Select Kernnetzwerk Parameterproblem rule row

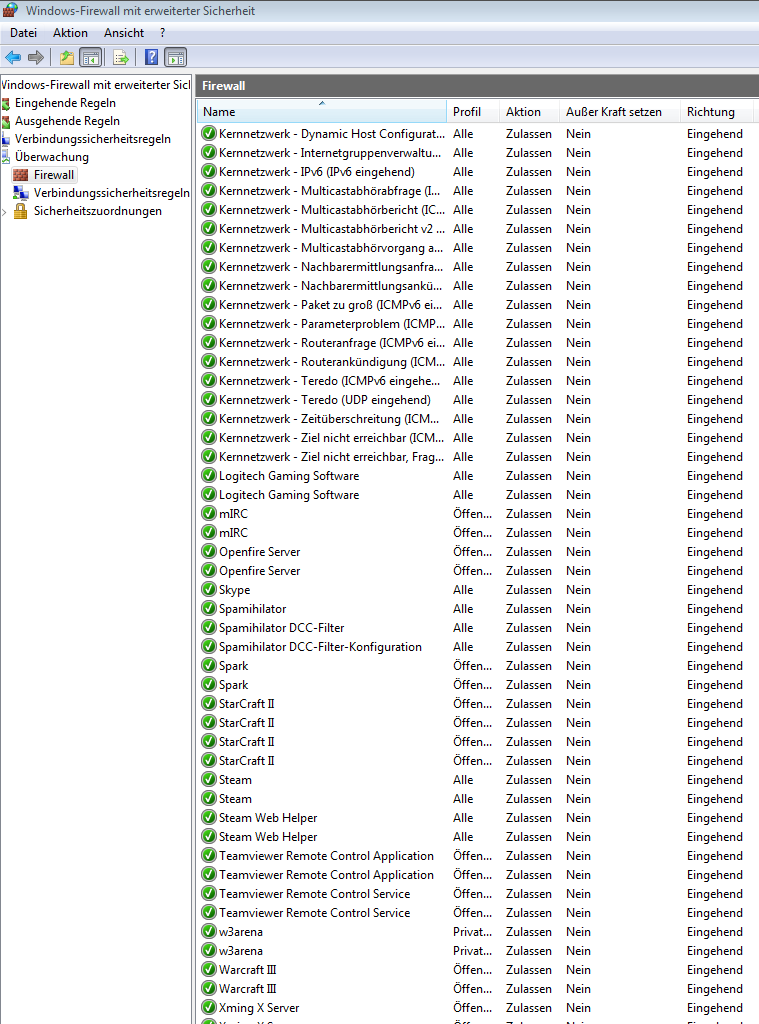[x=332, y=323]
